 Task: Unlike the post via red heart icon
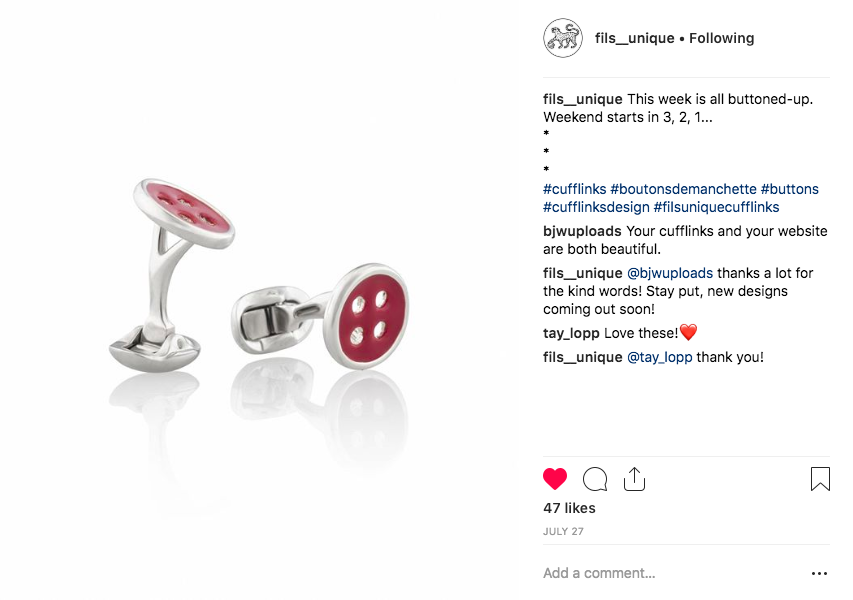555,479
